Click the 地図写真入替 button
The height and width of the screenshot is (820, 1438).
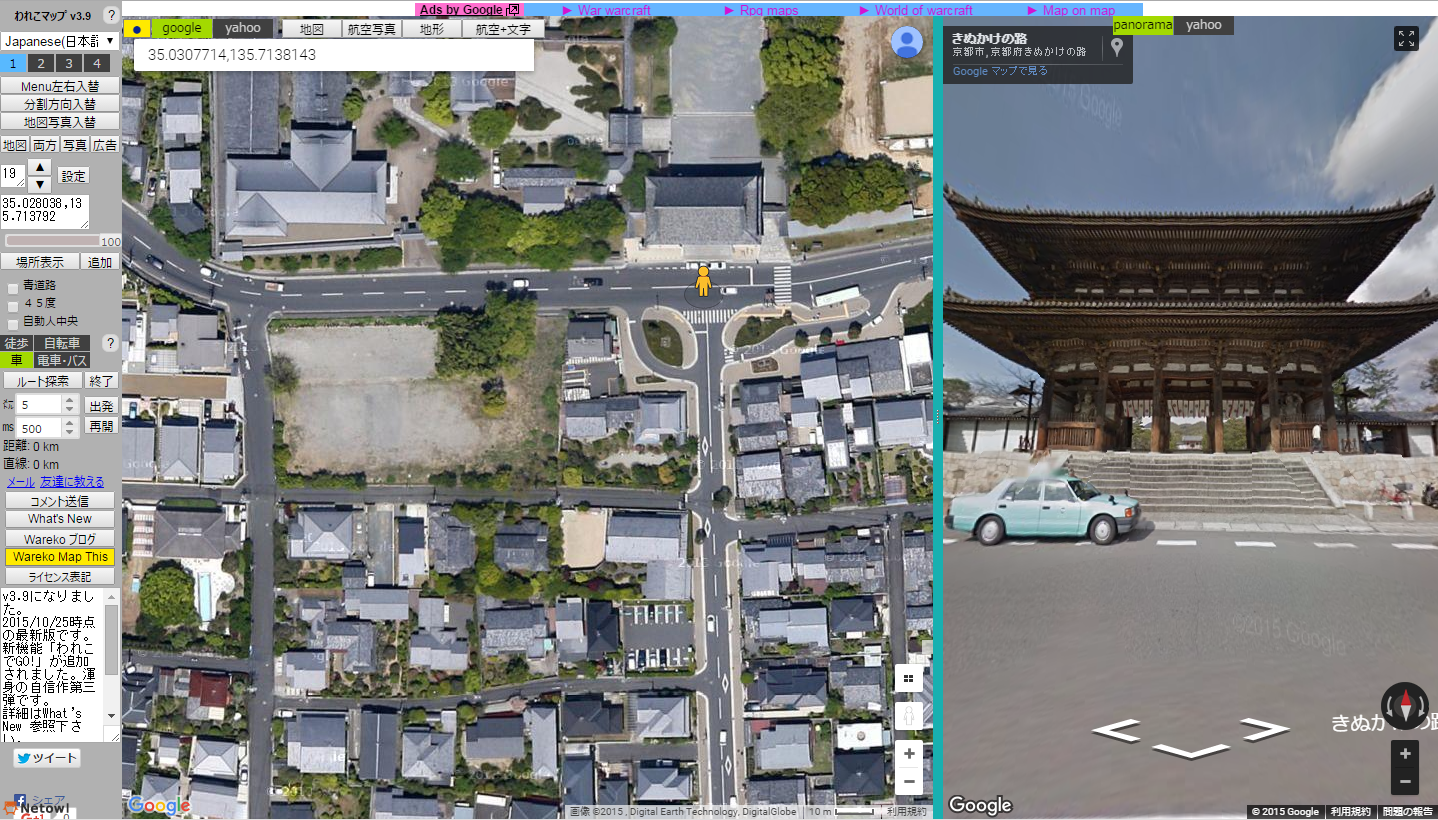pos(60,122)
